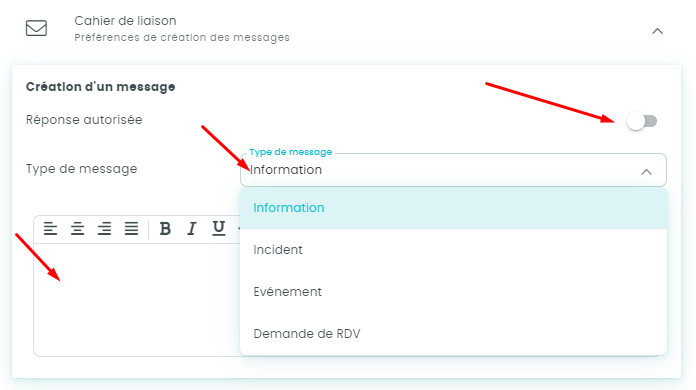Click the Type de message combo box field
The width and height of the screenshot is (696, 390).
coord(453,170)
